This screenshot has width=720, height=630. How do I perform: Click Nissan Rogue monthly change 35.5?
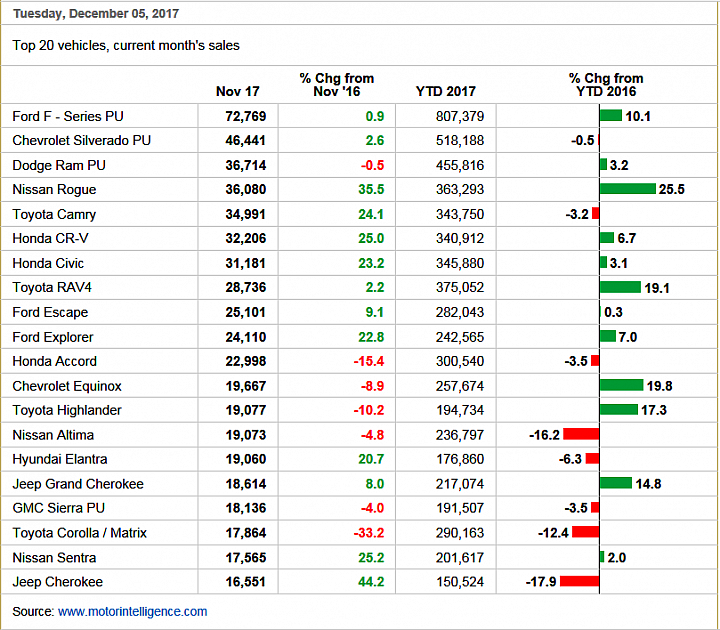tap(371, 190)
